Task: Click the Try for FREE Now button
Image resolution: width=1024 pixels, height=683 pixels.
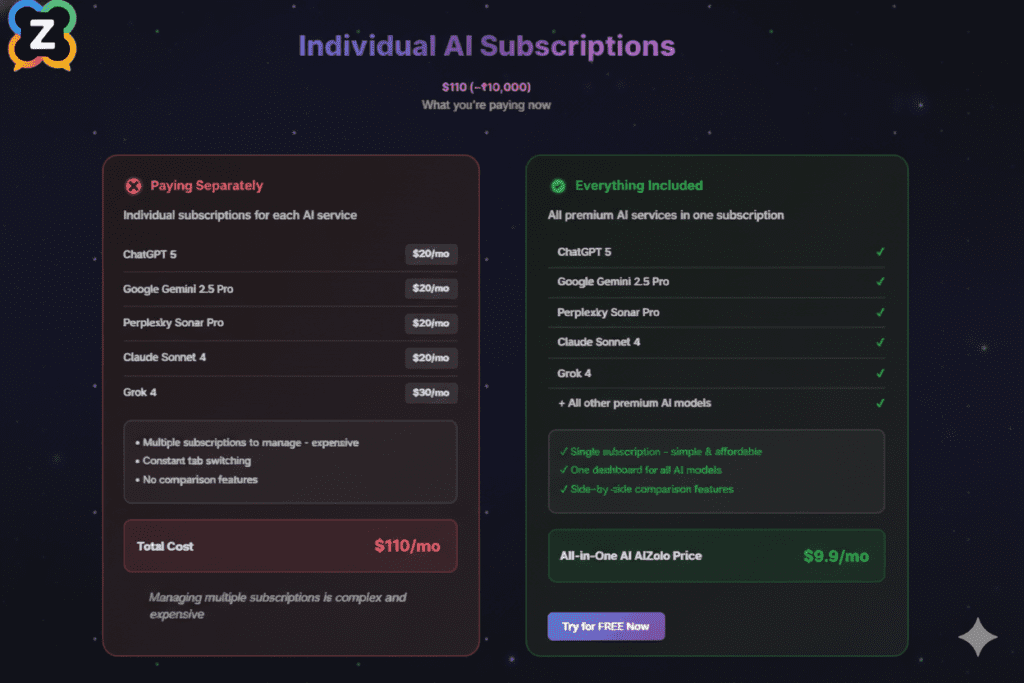Action: (606, 626)
